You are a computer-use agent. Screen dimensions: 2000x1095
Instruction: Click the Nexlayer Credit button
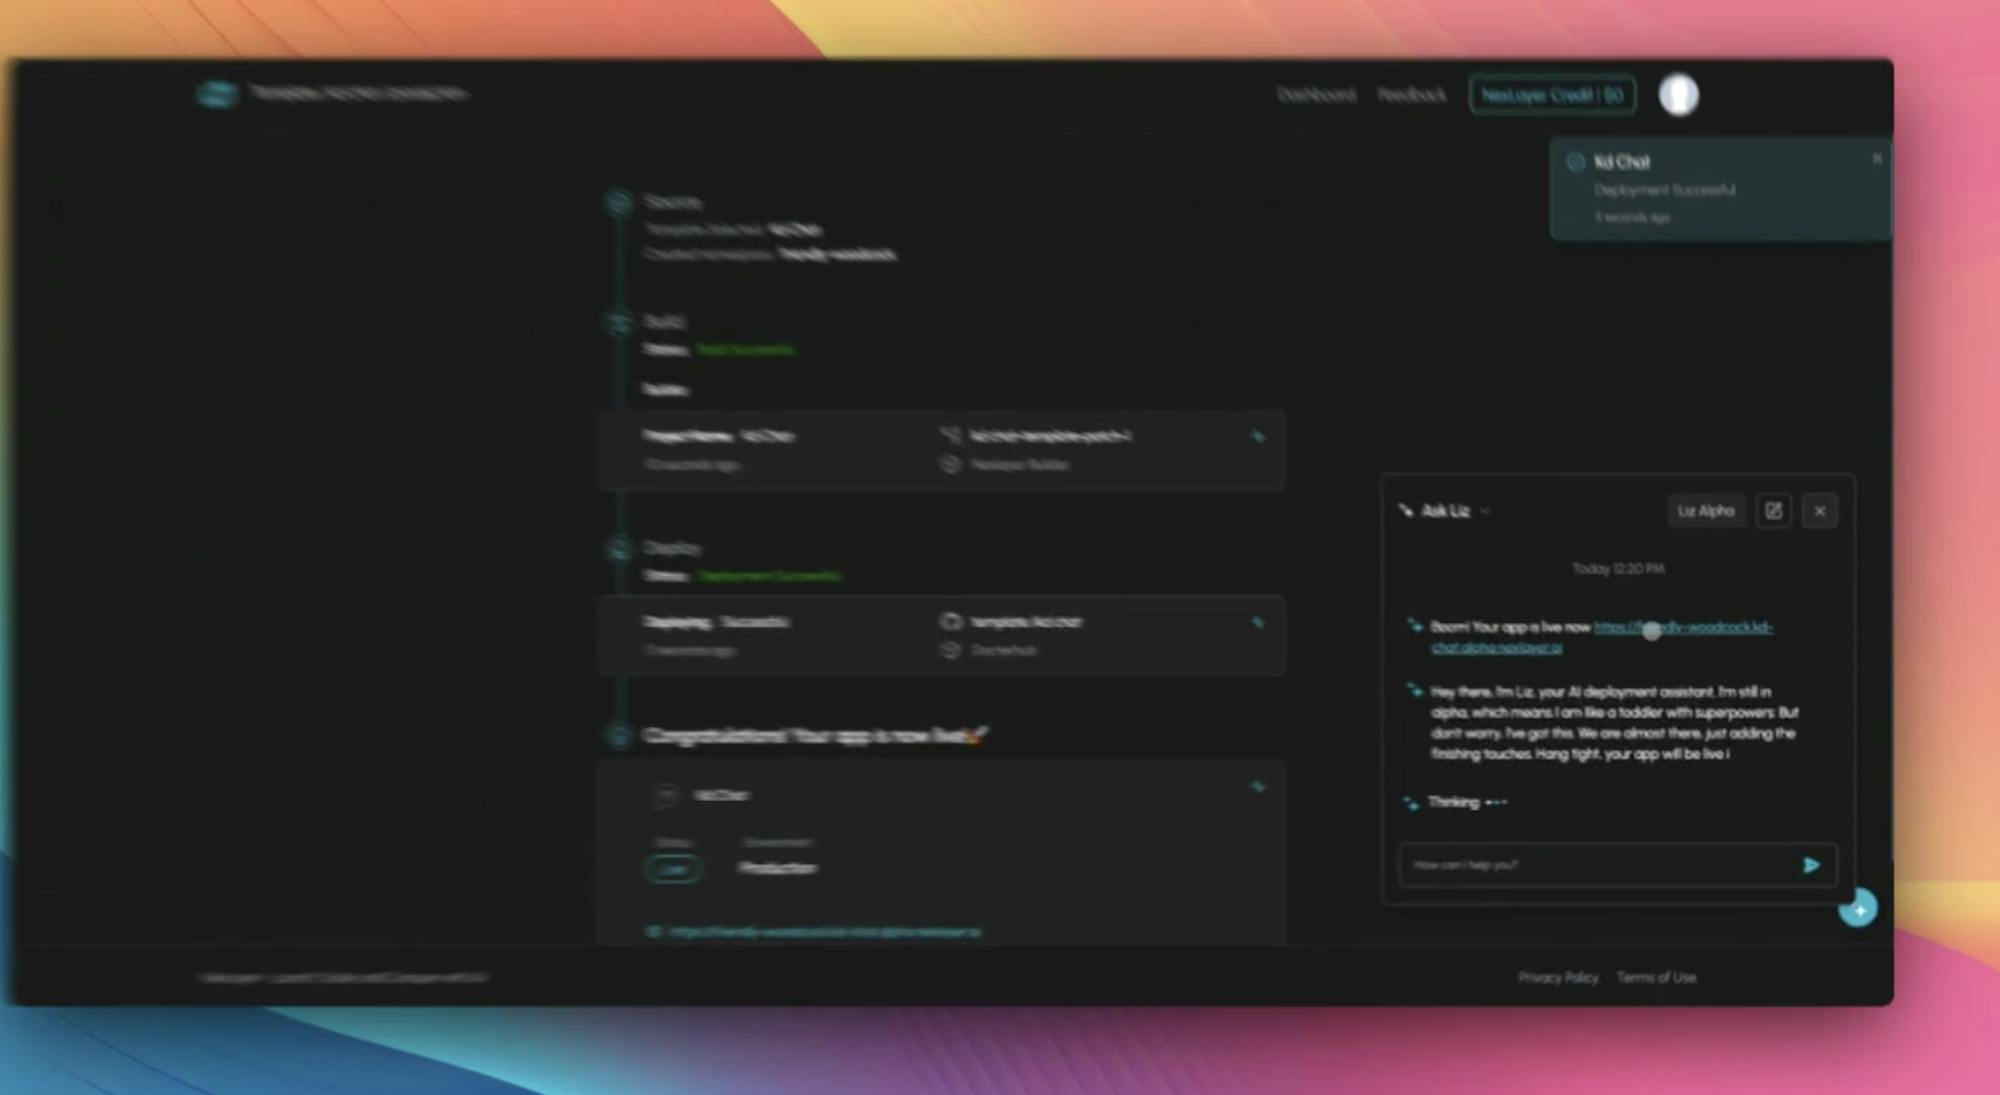point(1552,95)
